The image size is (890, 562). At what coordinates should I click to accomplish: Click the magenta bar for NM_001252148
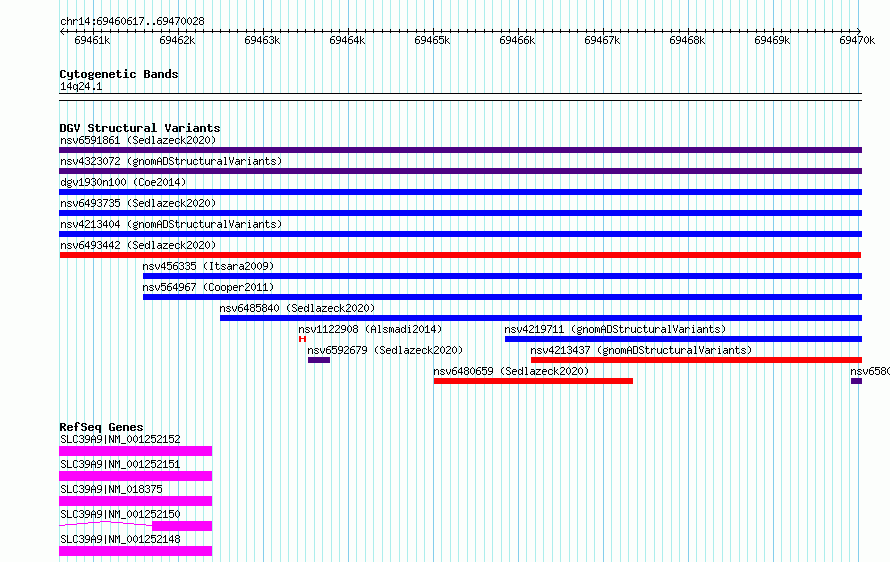[136, 551]
